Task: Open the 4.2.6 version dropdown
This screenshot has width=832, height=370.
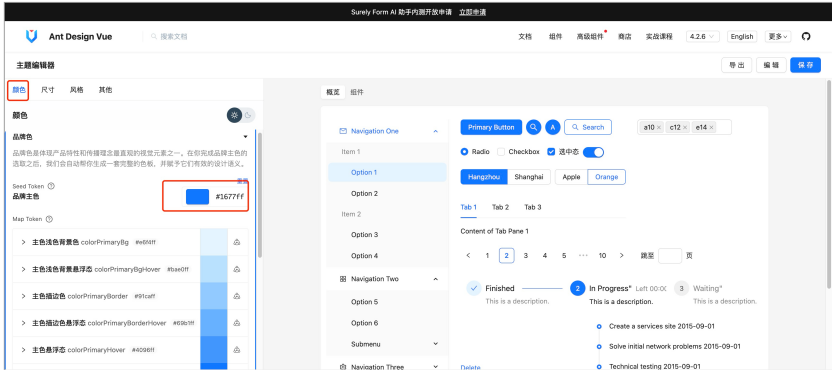Action: (x=703, y=37)
